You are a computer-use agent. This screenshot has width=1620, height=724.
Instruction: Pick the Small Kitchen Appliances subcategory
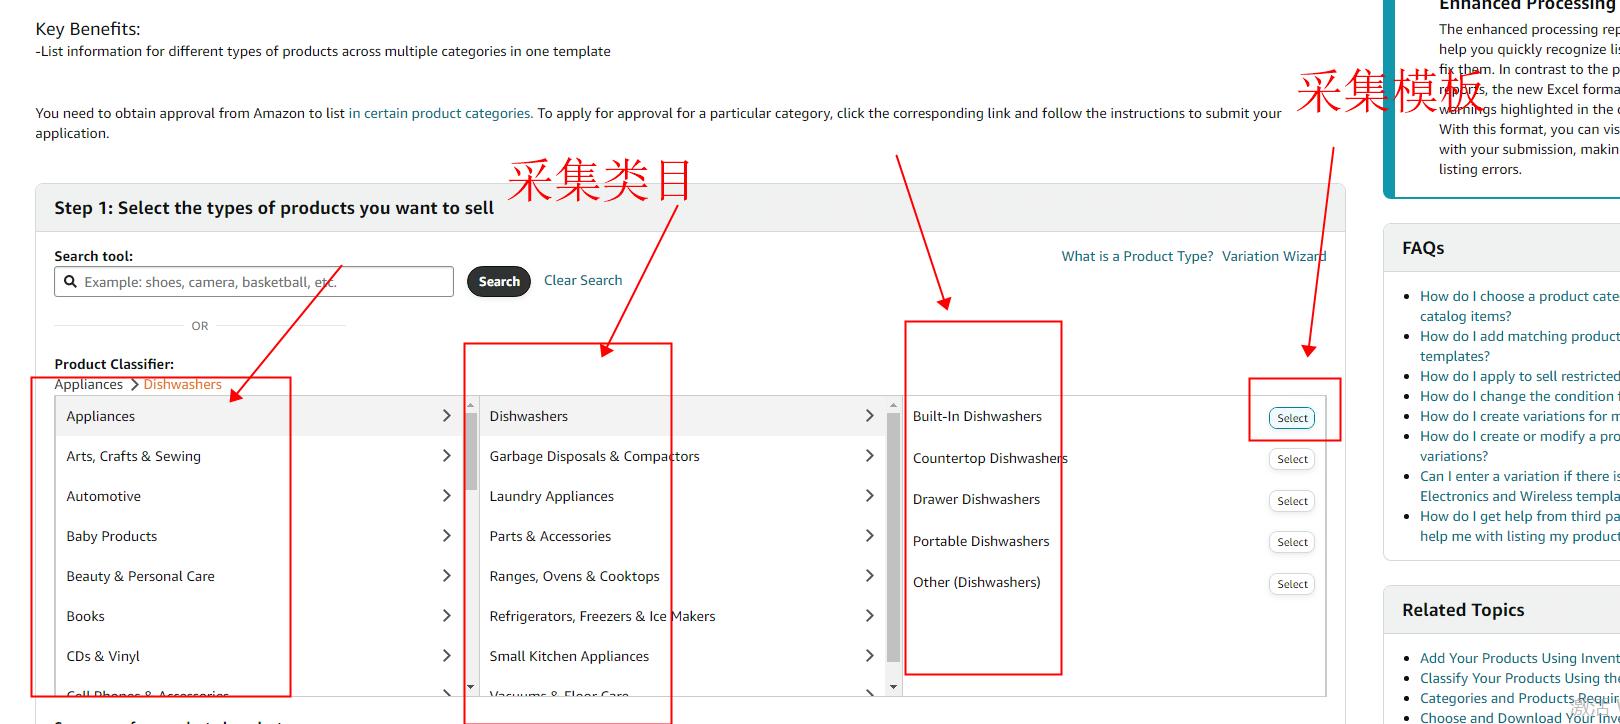pyautogui.click(x=682, y=656)
